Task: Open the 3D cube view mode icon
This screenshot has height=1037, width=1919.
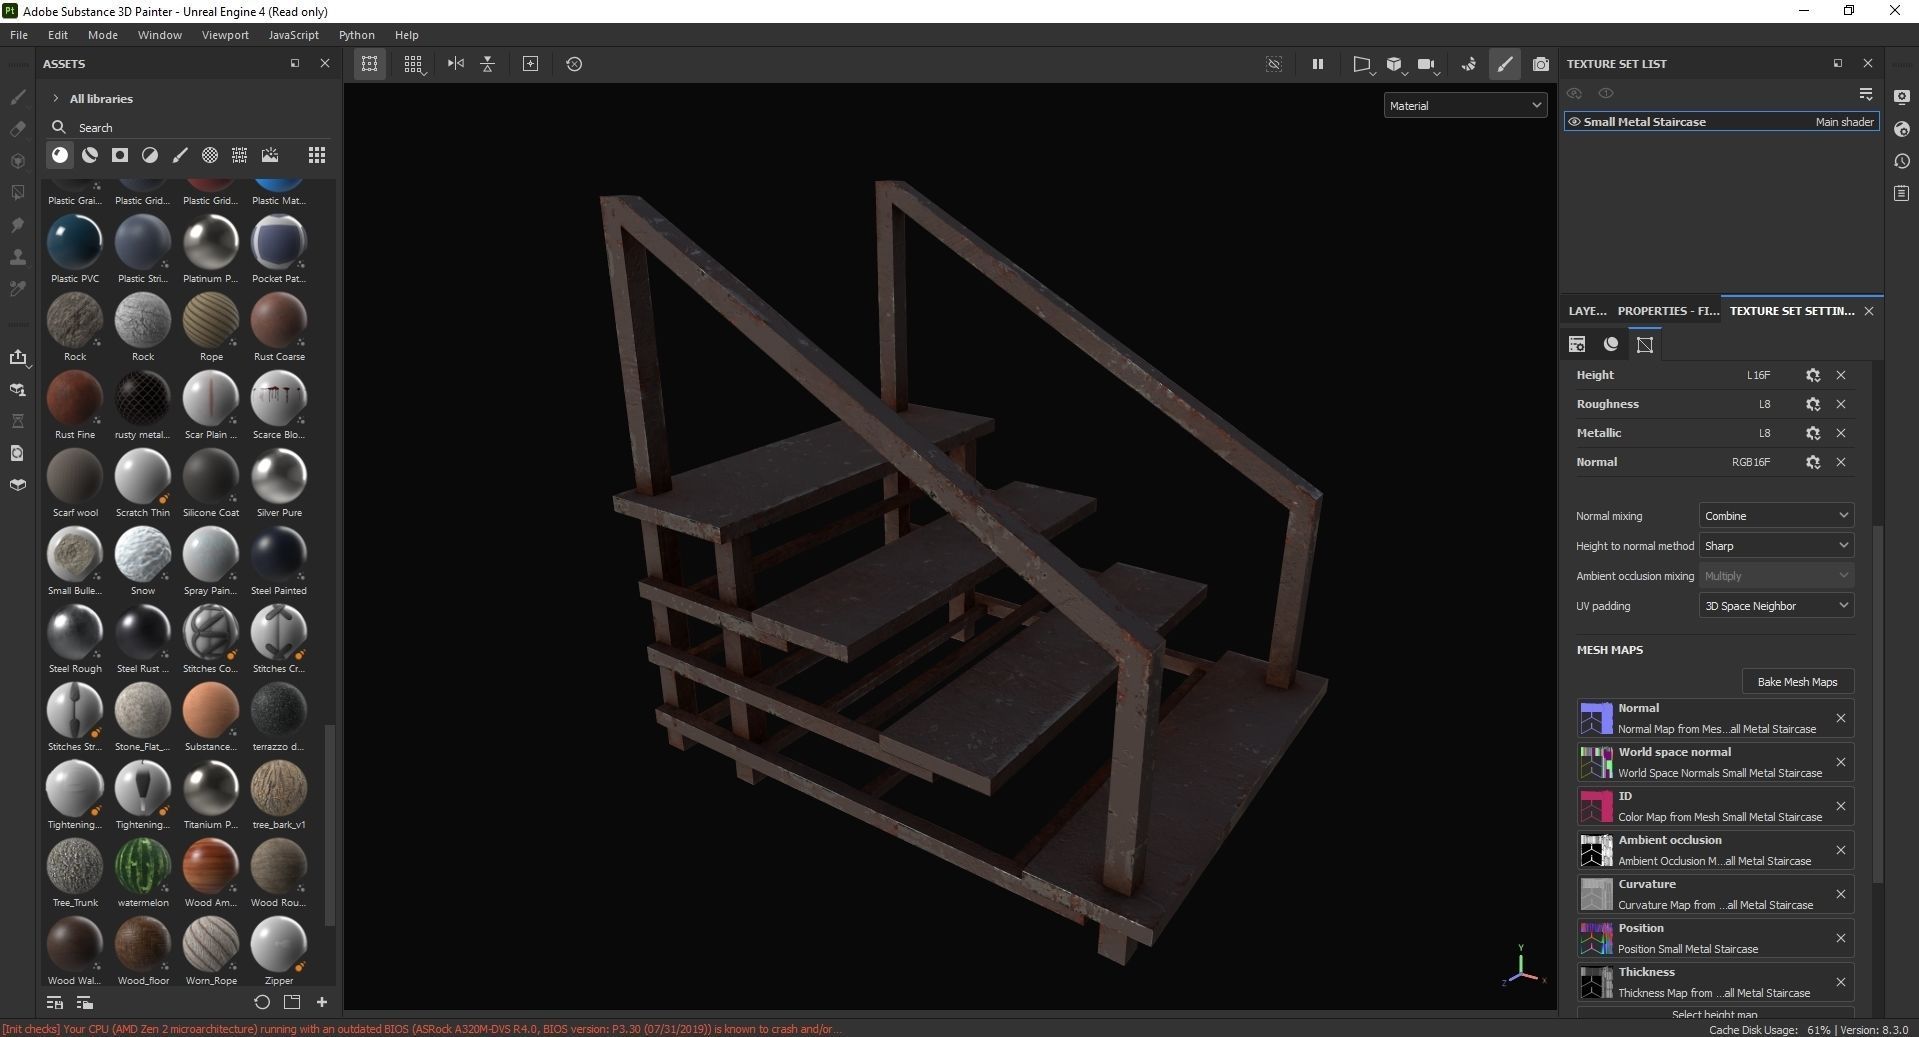Action: coord(1394,64)
